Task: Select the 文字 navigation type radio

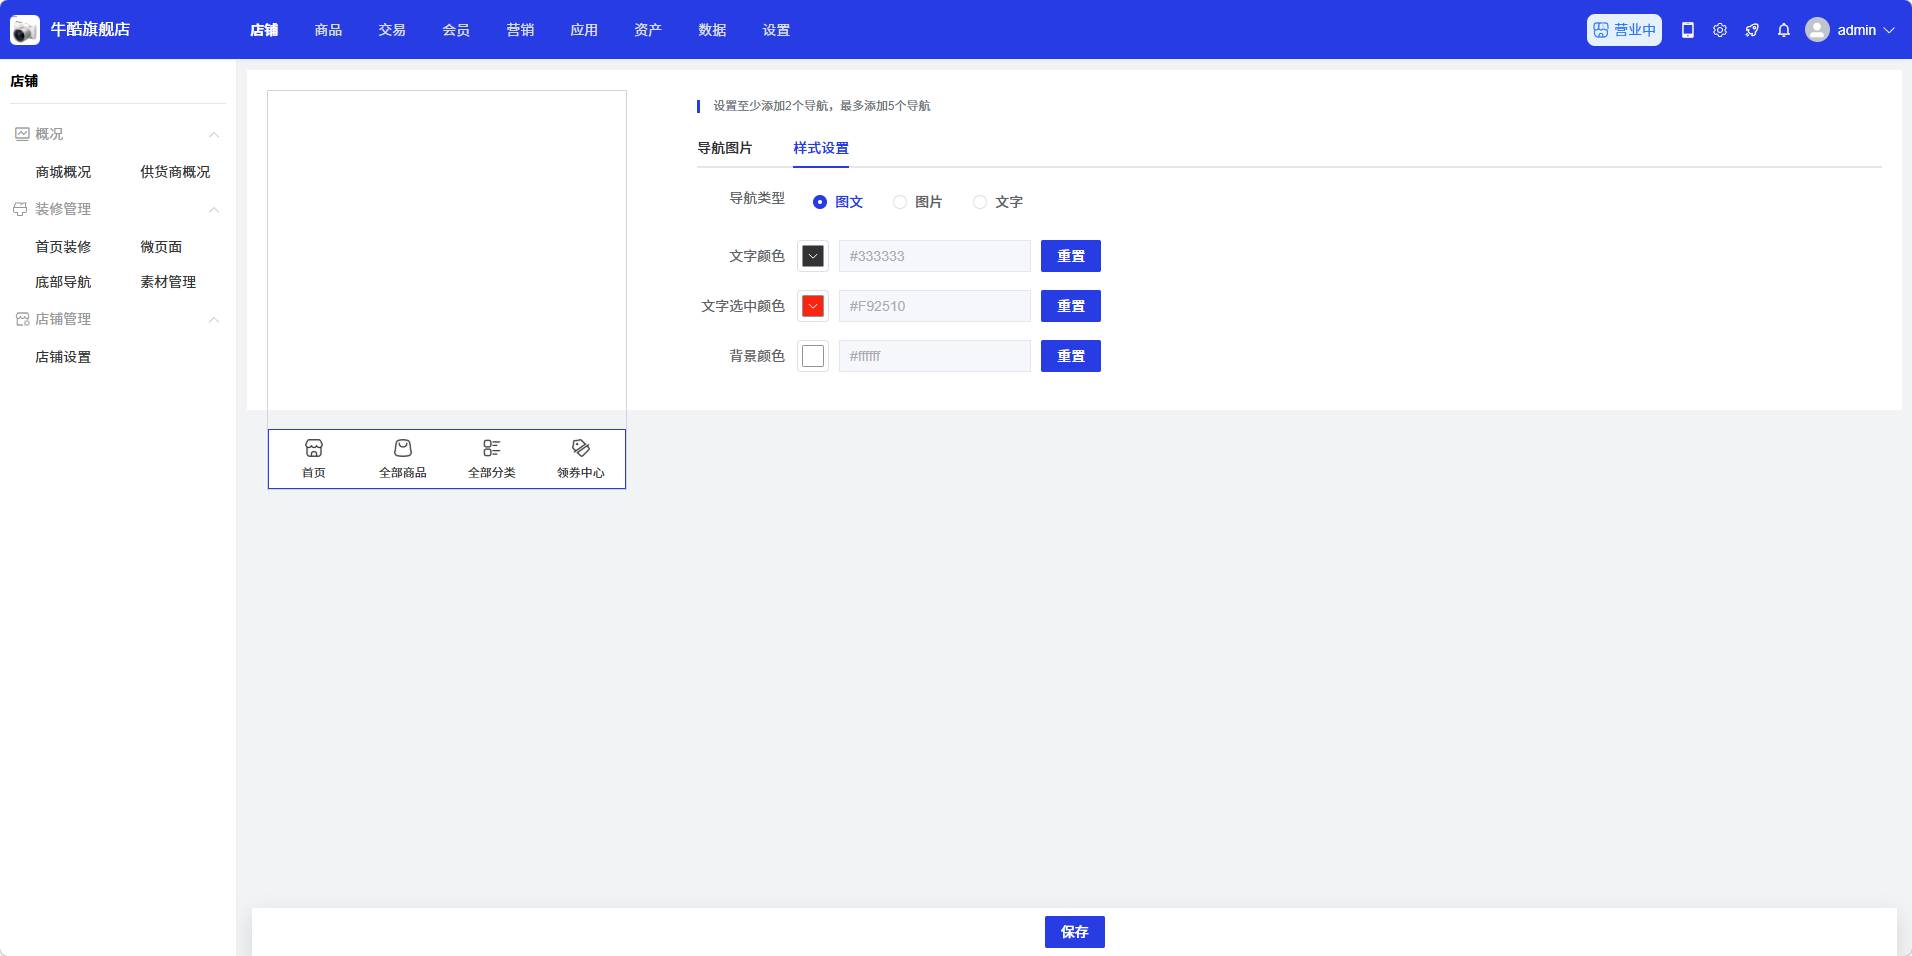Action: 980,202
